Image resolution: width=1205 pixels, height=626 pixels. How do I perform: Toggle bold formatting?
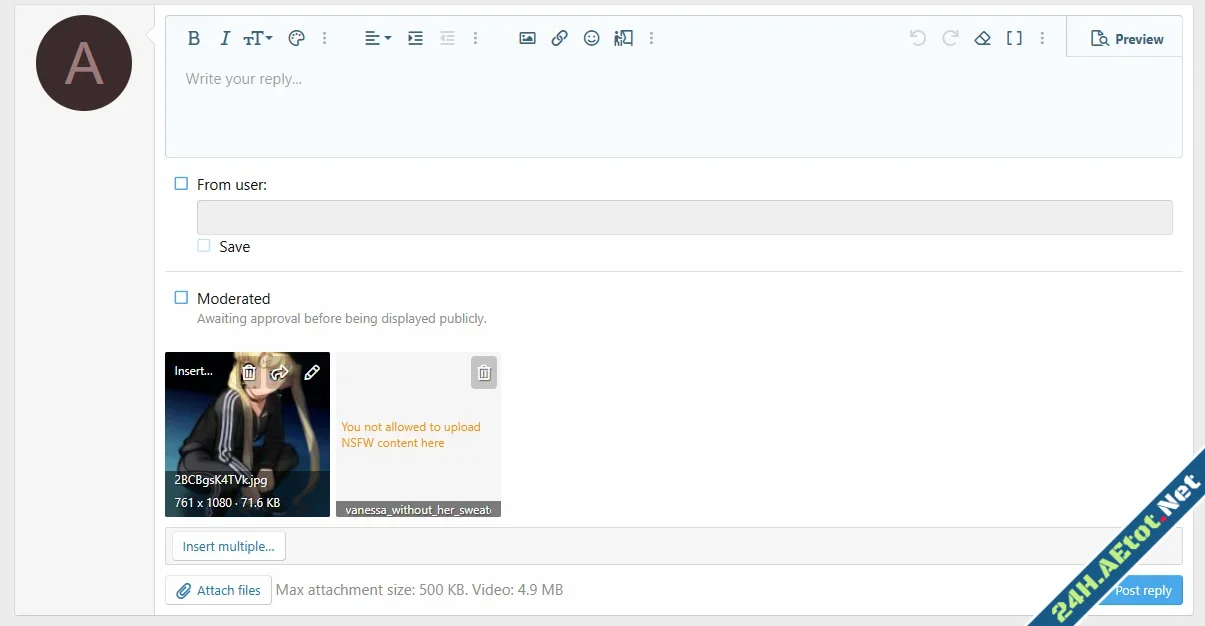point(195,38)
